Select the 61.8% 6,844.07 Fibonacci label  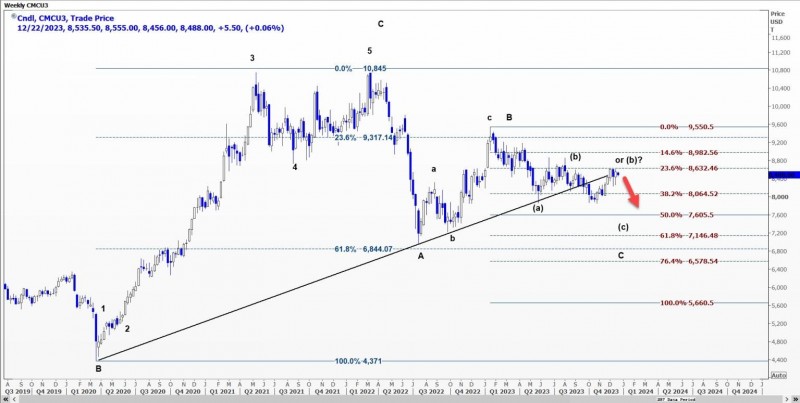pyautogui.click(x=363, y=249)
